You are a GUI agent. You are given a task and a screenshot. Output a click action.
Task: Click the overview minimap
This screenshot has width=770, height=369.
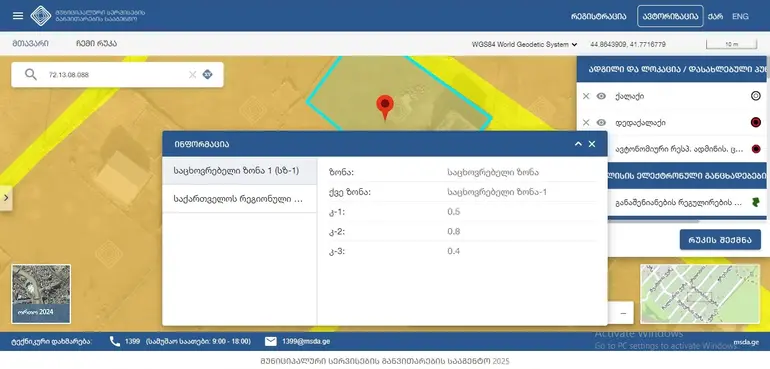click(700, 294)
